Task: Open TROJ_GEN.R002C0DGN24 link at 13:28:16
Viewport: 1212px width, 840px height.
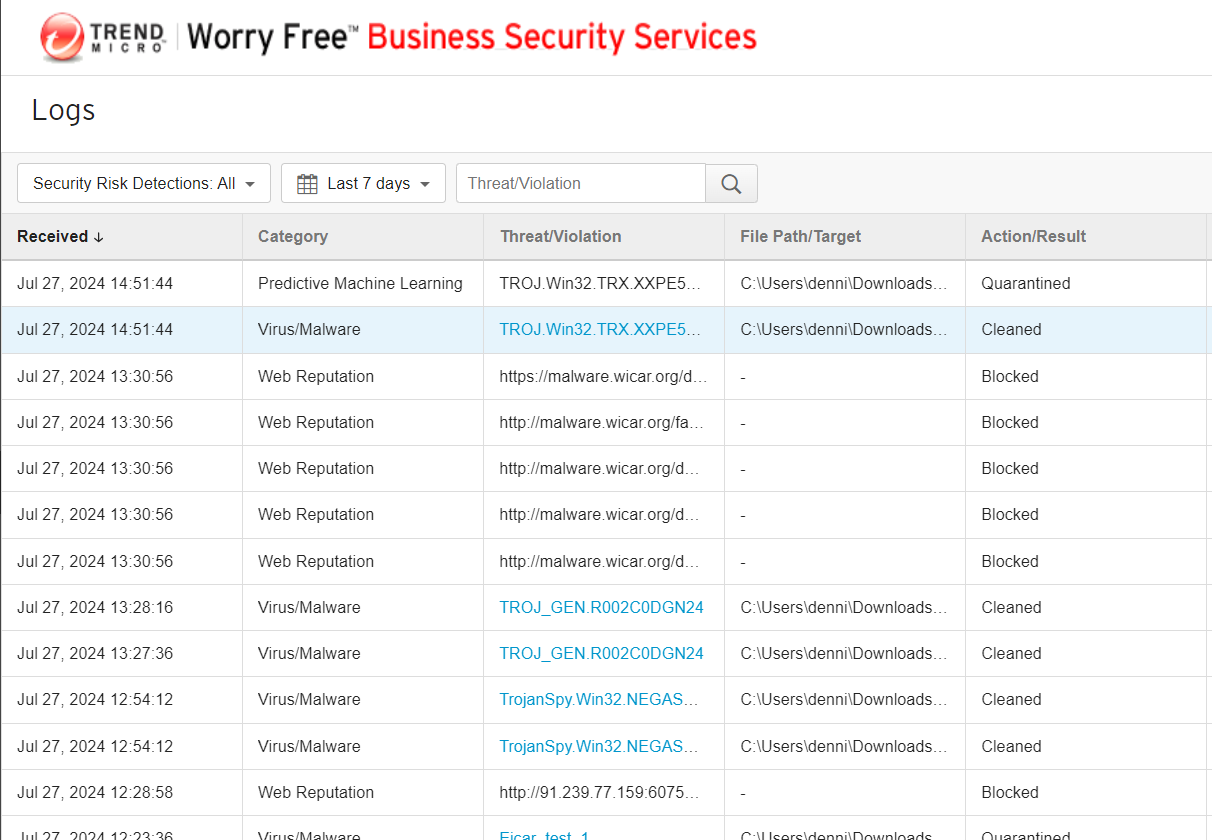Action: (601, 608)
